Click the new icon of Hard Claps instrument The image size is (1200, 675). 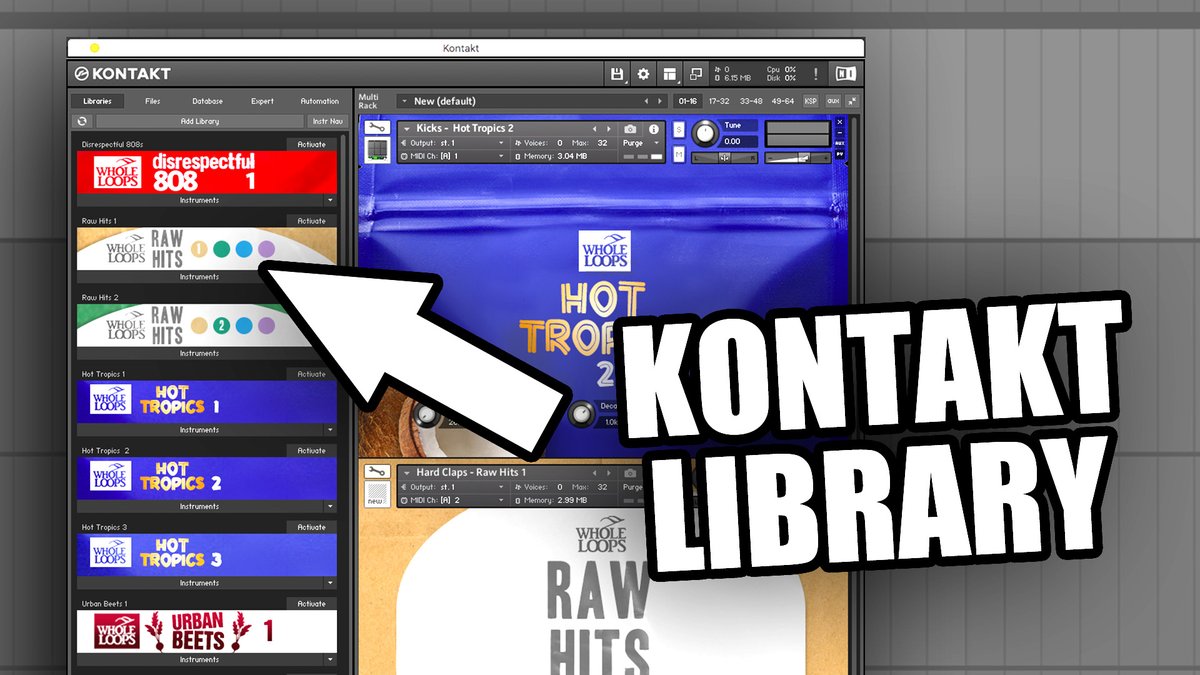pos(376,493)
